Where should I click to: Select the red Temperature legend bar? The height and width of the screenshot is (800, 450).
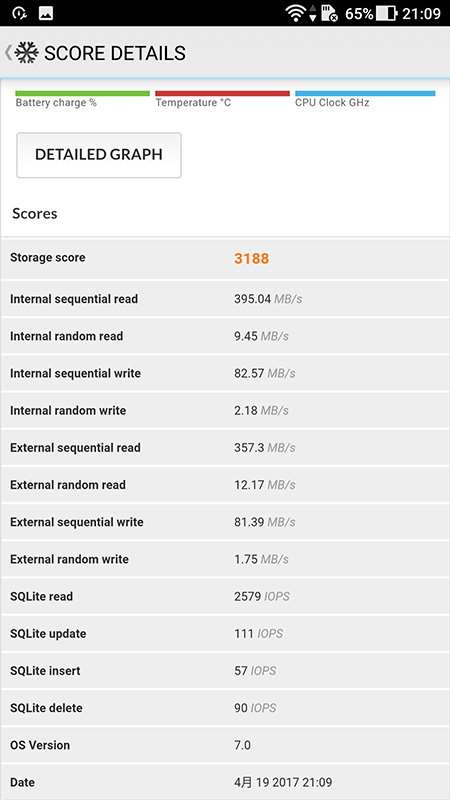222,94
